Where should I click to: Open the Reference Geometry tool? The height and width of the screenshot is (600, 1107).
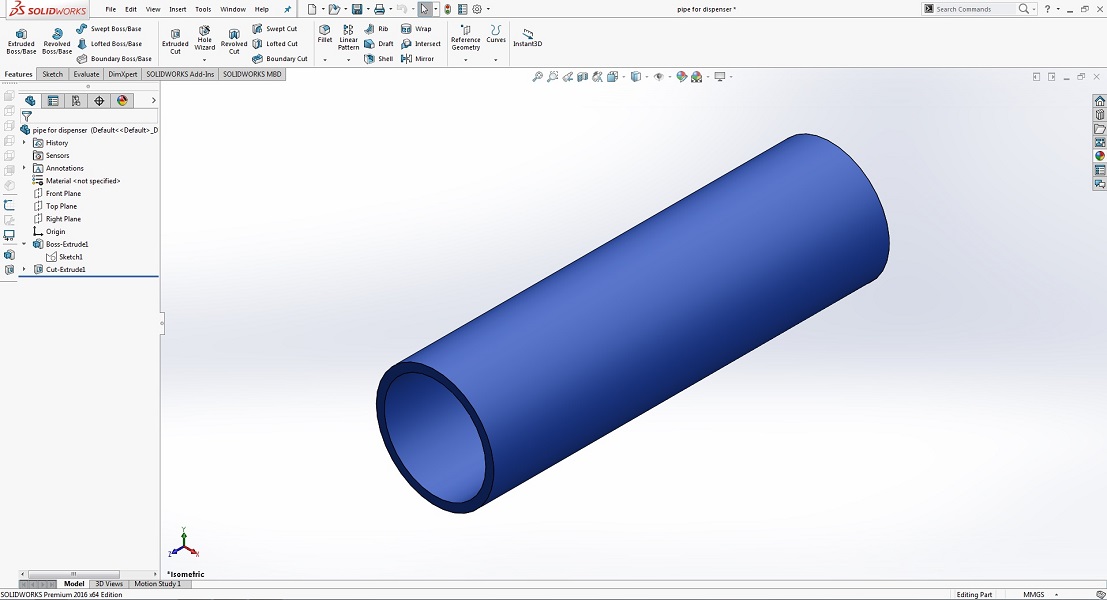pyautogui.click(x=465, y=38)
